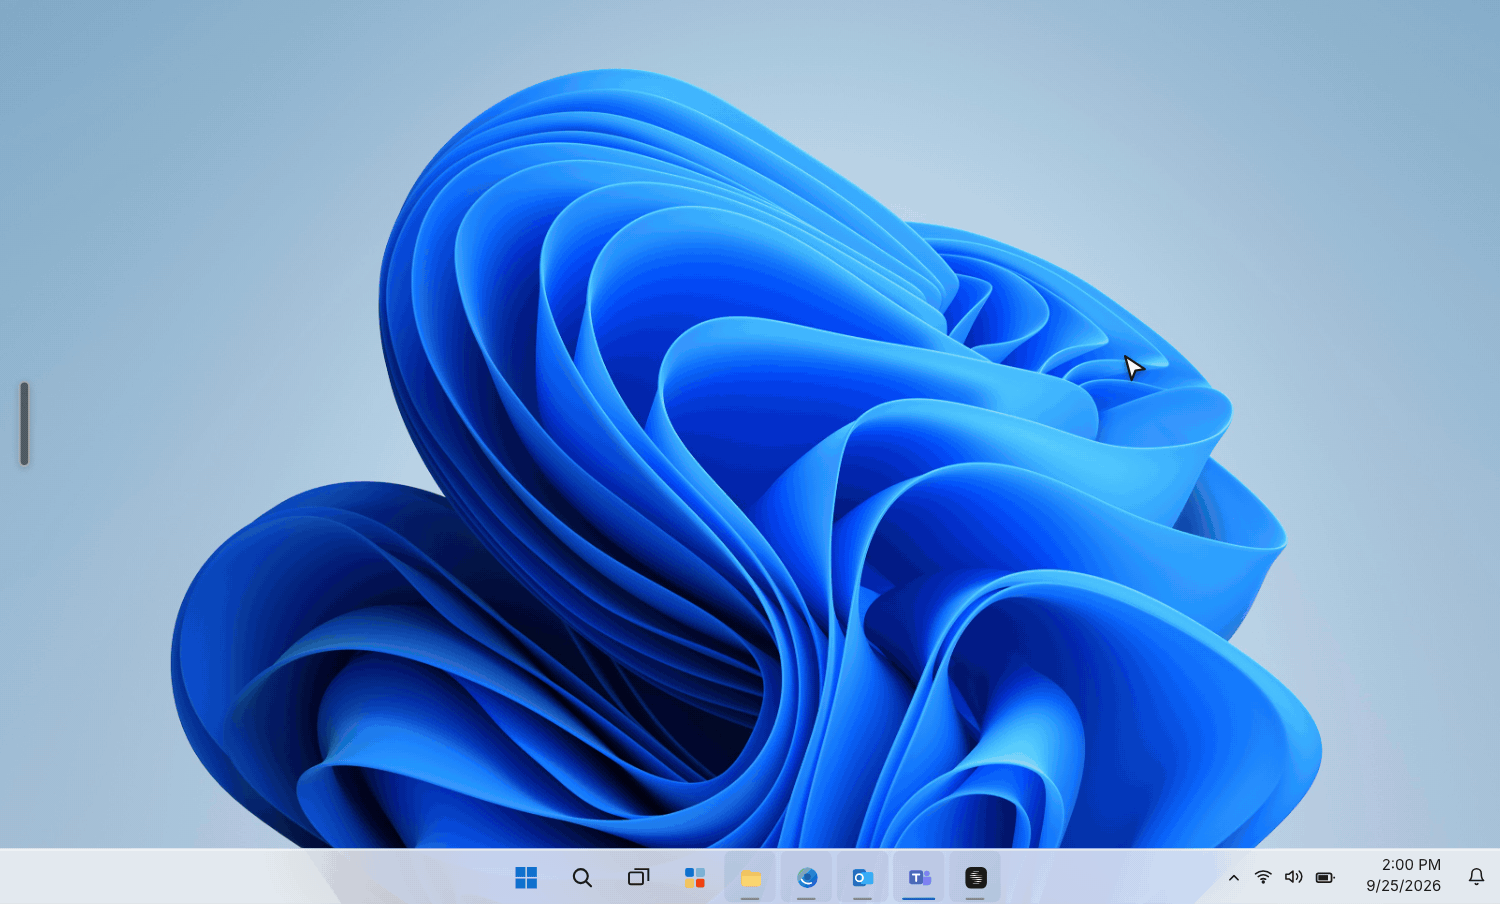Click the Wi-Fi network status icon

point(1263,877)
